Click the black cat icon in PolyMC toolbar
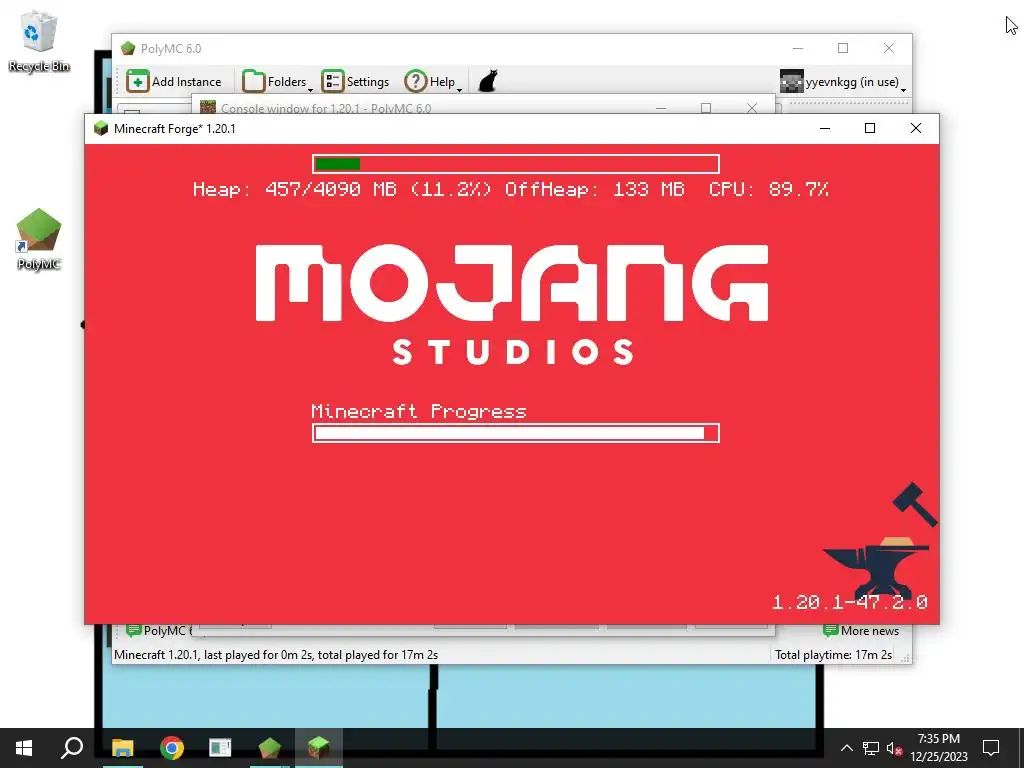Screen dimensions: 1024x768 pos(488,82)
